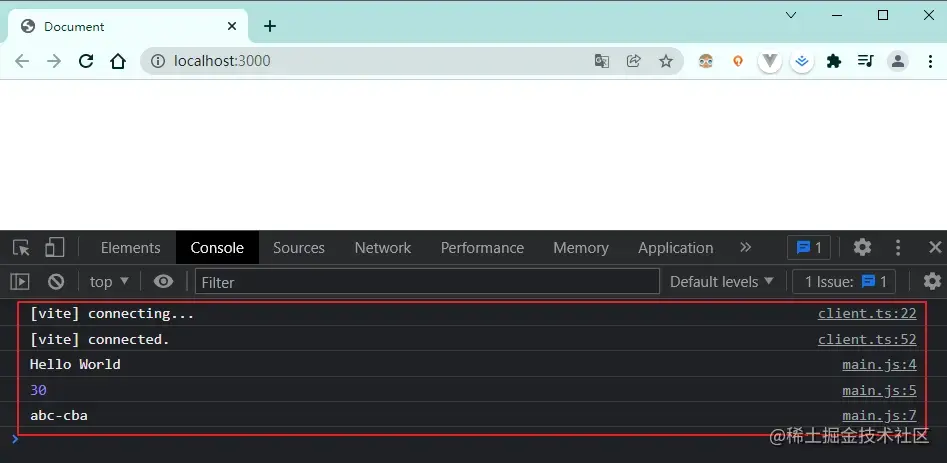The height and width of the screenshot is (463, 947).
Task: Bookmark this tab with the star
Action: click(x=666, y=61)
